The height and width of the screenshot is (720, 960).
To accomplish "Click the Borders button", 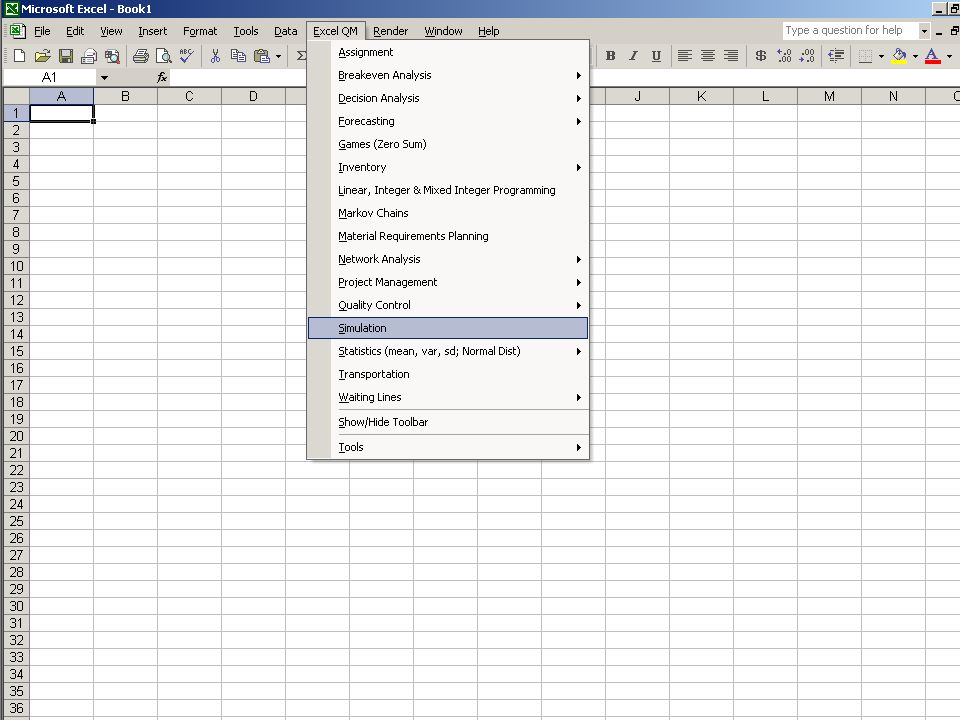I will pos(865,56).
